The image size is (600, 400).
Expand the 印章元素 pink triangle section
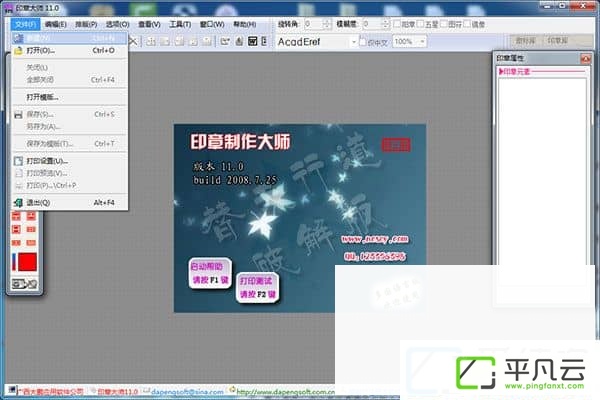(501, 72)
